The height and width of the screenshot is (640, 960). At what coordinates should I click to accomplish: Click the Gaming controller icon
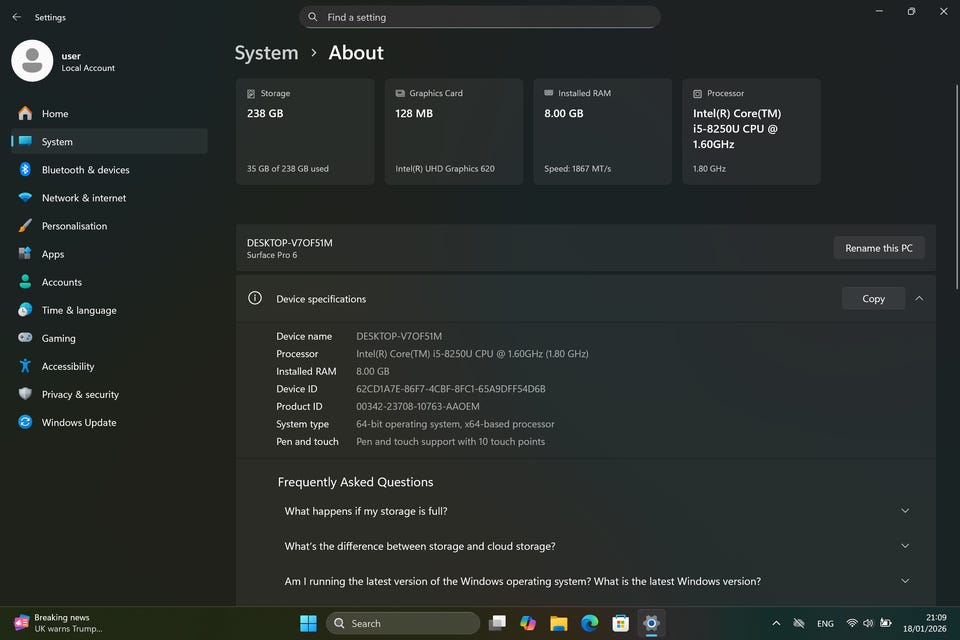[25, 337]
